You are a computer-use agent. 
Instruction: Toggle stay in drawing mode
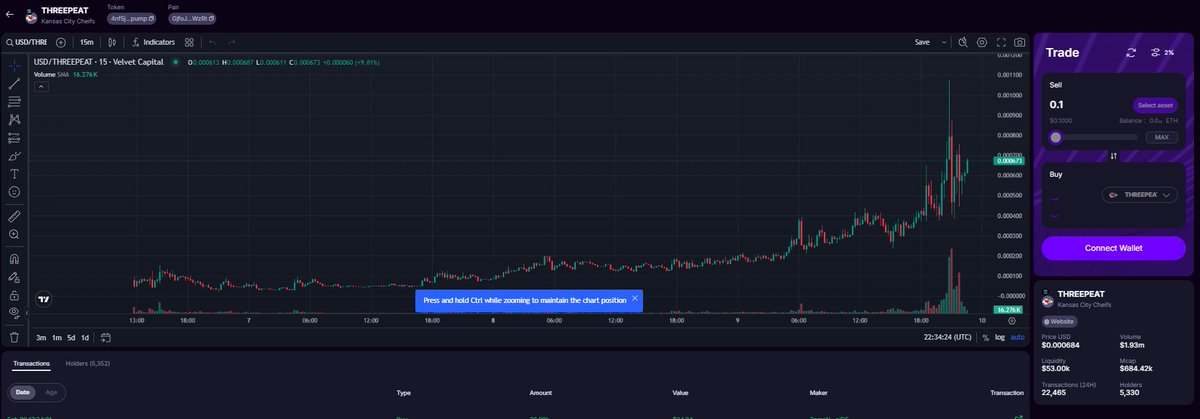click(x=14, y=277)
